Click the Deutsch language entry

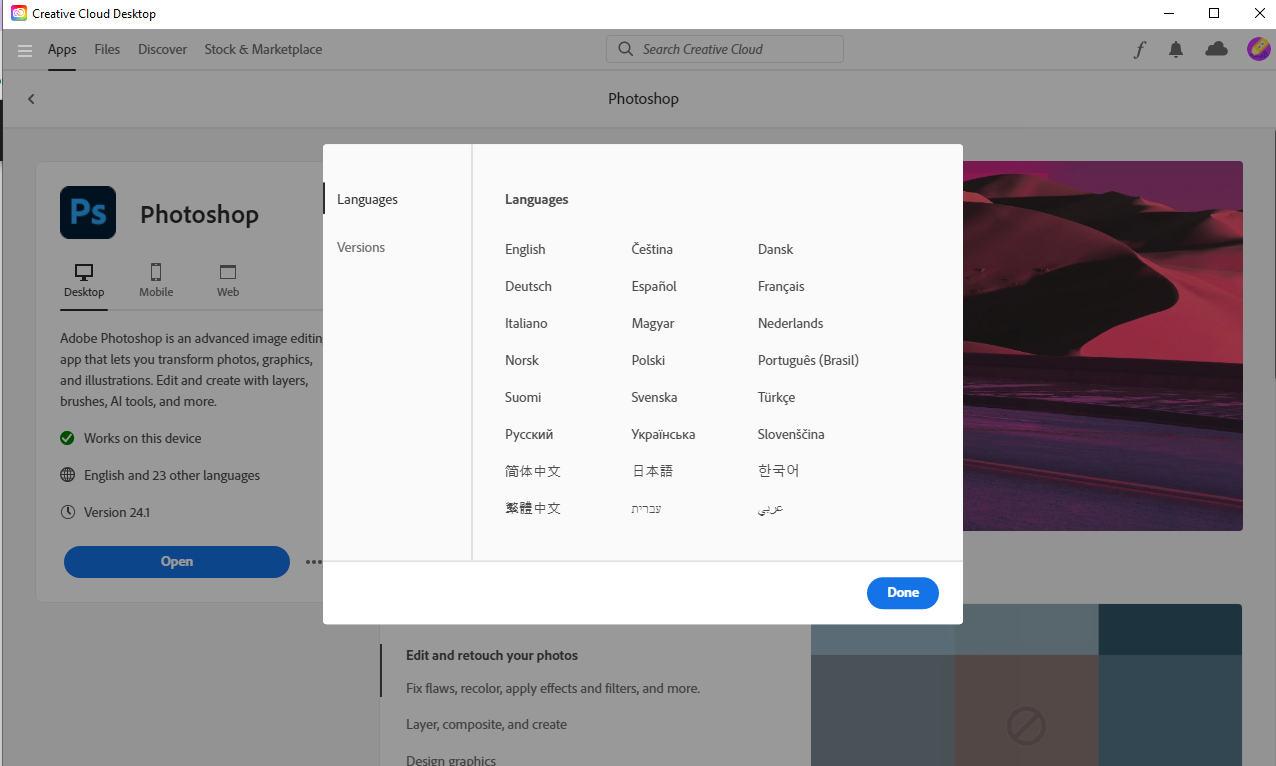(x=528, y=286)
